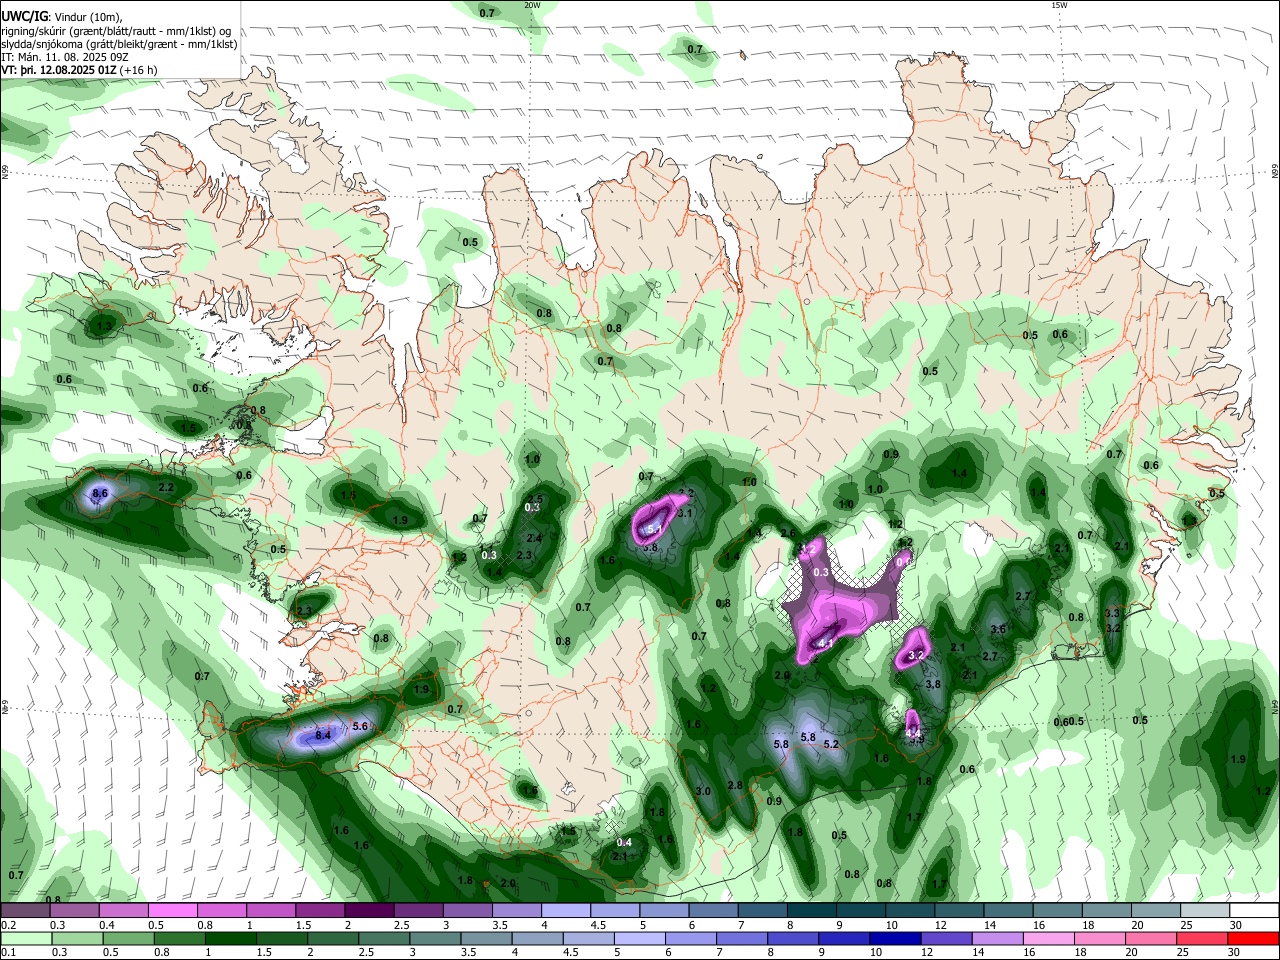This screenshot has height=960, width=1280.
Task: Click the slydda/snjókoma legend description line
Action: 119,44
